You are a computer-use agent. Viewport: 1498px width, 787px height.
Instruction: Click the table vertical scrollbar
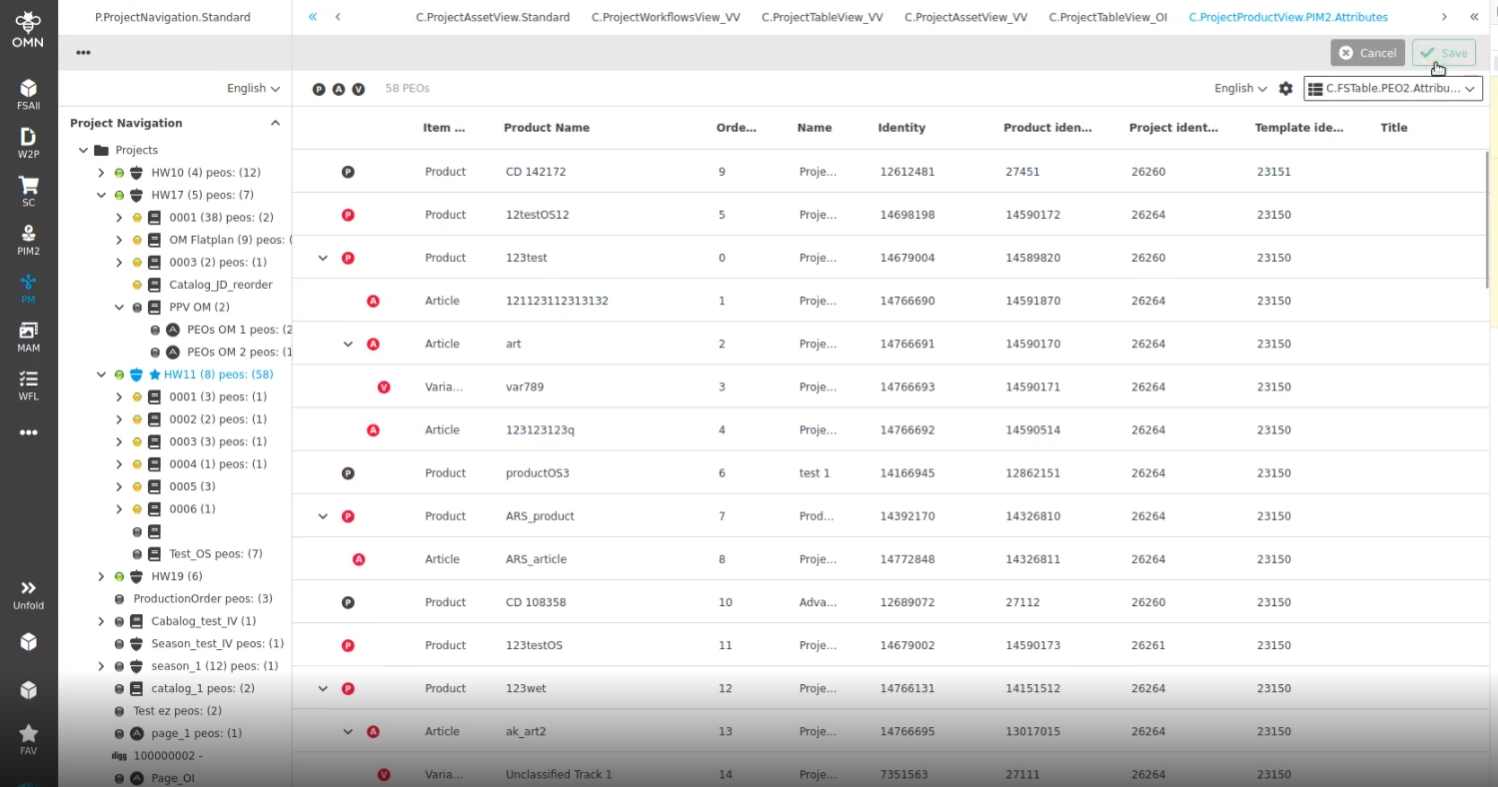coord(1488,220)
